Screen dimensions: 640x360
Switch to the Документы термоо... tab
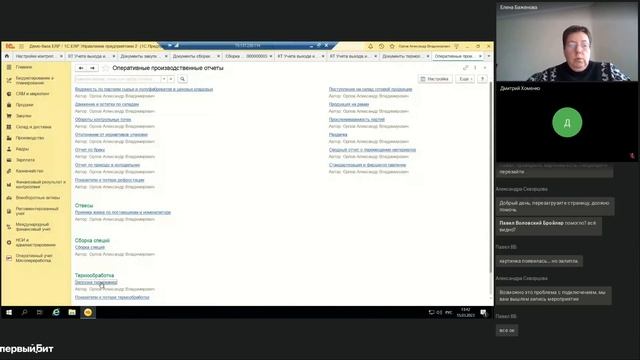tap(402, 56)
